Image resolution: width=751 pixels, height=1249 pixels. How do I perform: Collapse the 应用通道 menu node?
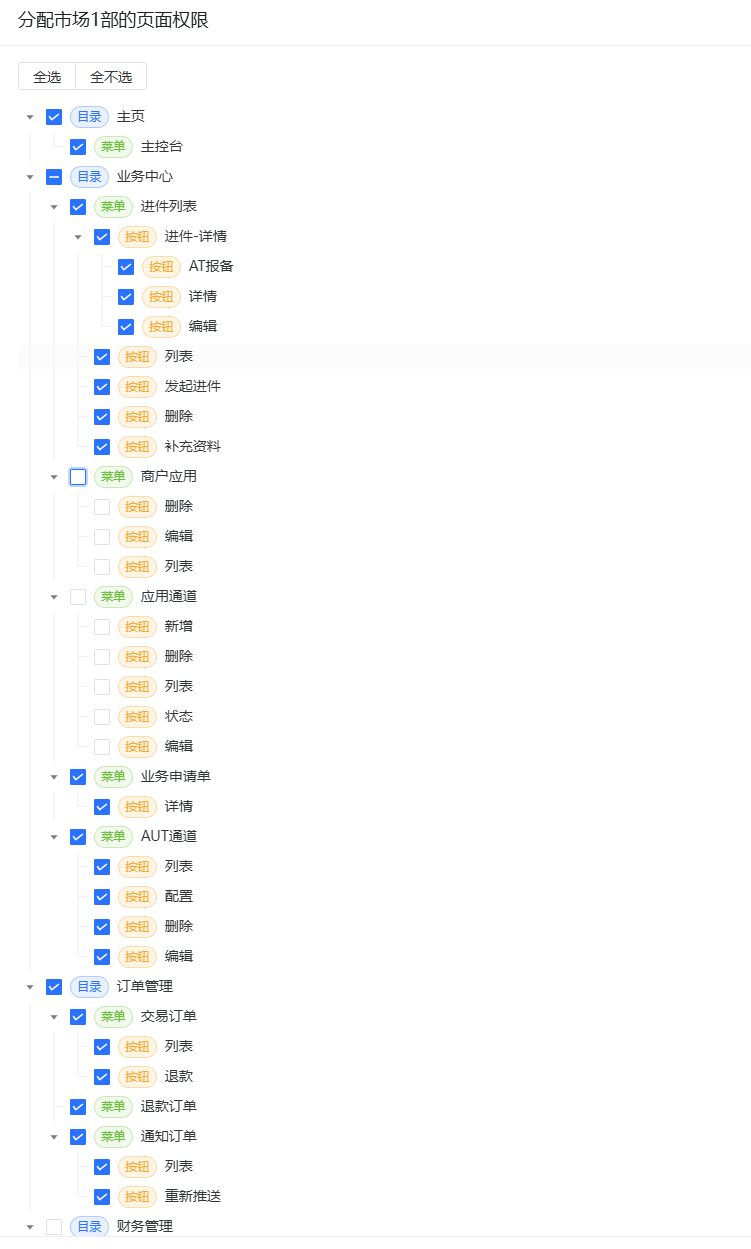(54, 597)
